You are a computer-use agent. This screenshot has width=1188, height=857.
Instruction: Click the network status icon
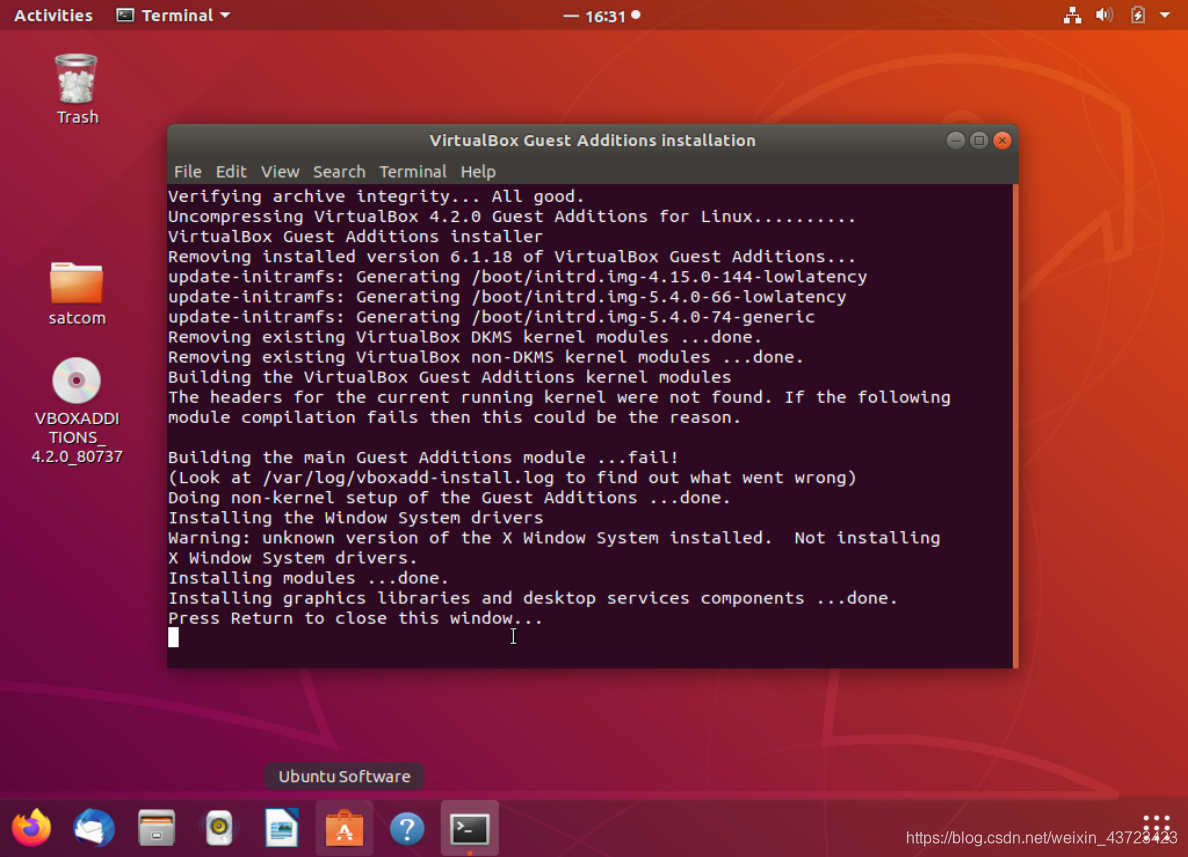coord(1072,15)
